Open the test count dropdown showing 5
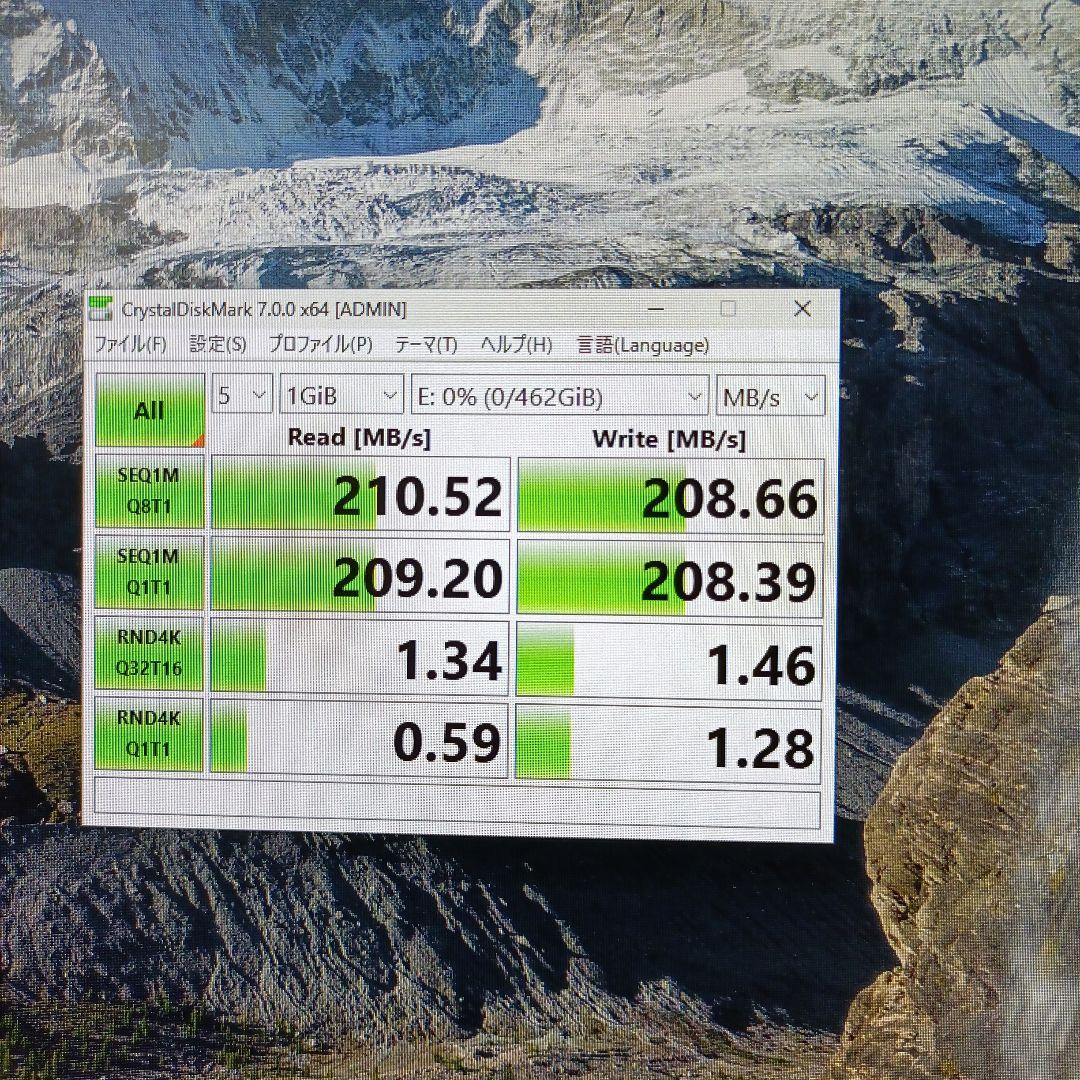This screenshot has height=1080, width=1080. point(243,394)
